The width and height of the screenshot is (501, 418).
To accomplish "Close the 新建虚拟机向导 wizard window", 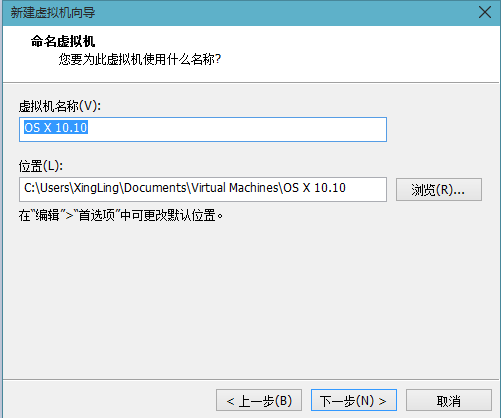I will 484,13.
